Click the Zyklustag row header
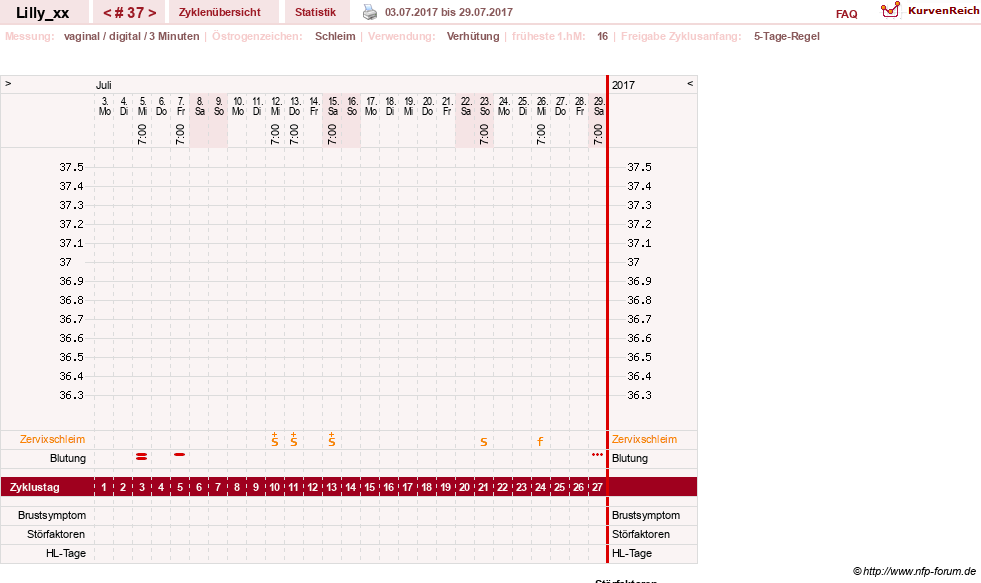Image resolution: width=981 pixels, height=583 pixels. [x=35, y=487]
